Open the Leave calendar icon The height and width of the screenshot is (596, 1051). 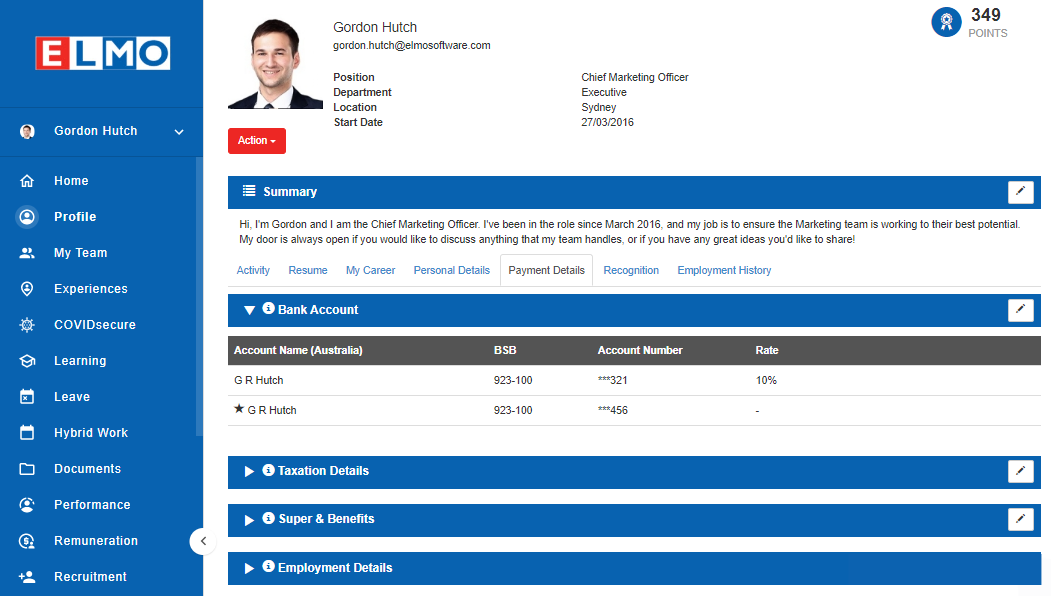click(x=27, y=397)
